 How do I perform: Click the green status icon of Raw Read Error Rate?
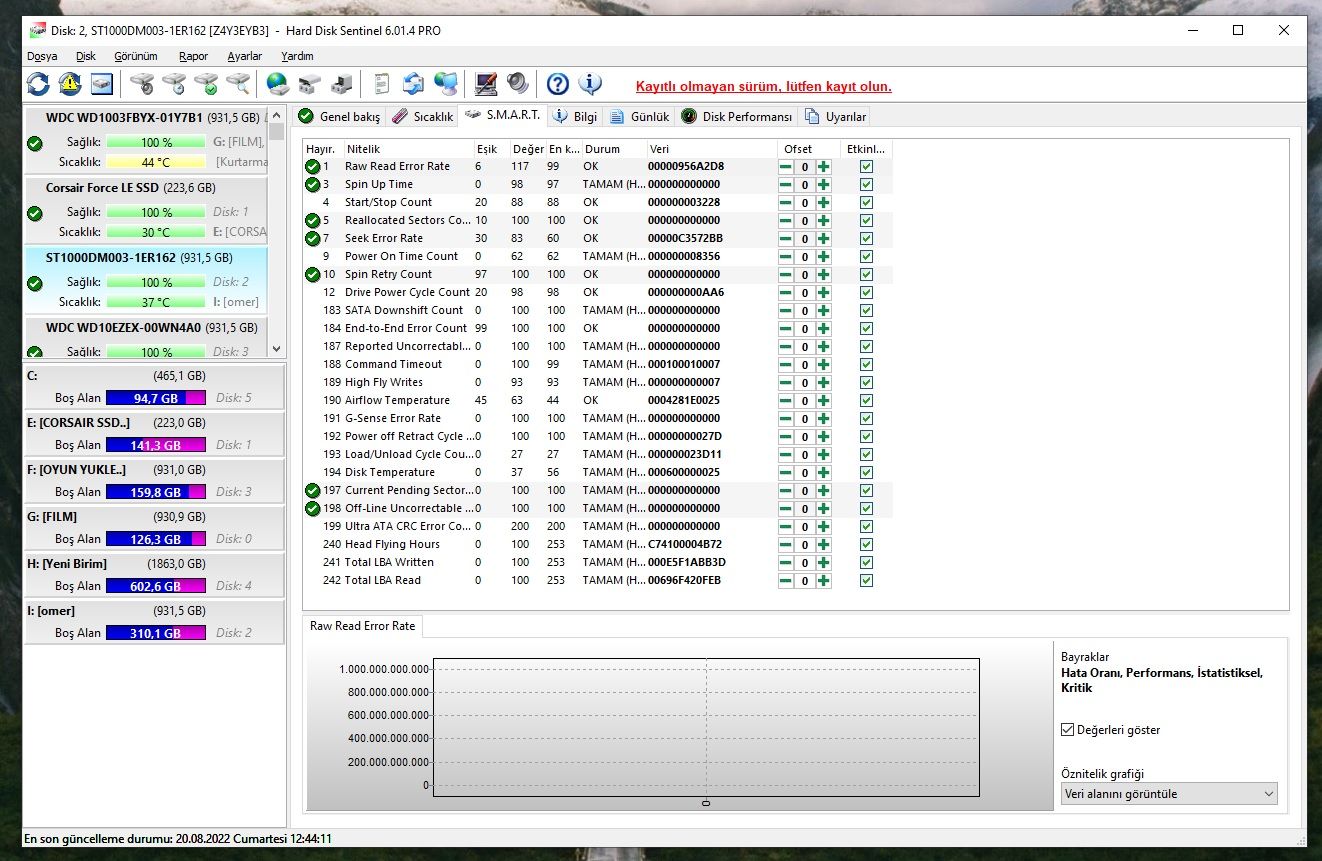pyautogui.click(x=313, y=167)
